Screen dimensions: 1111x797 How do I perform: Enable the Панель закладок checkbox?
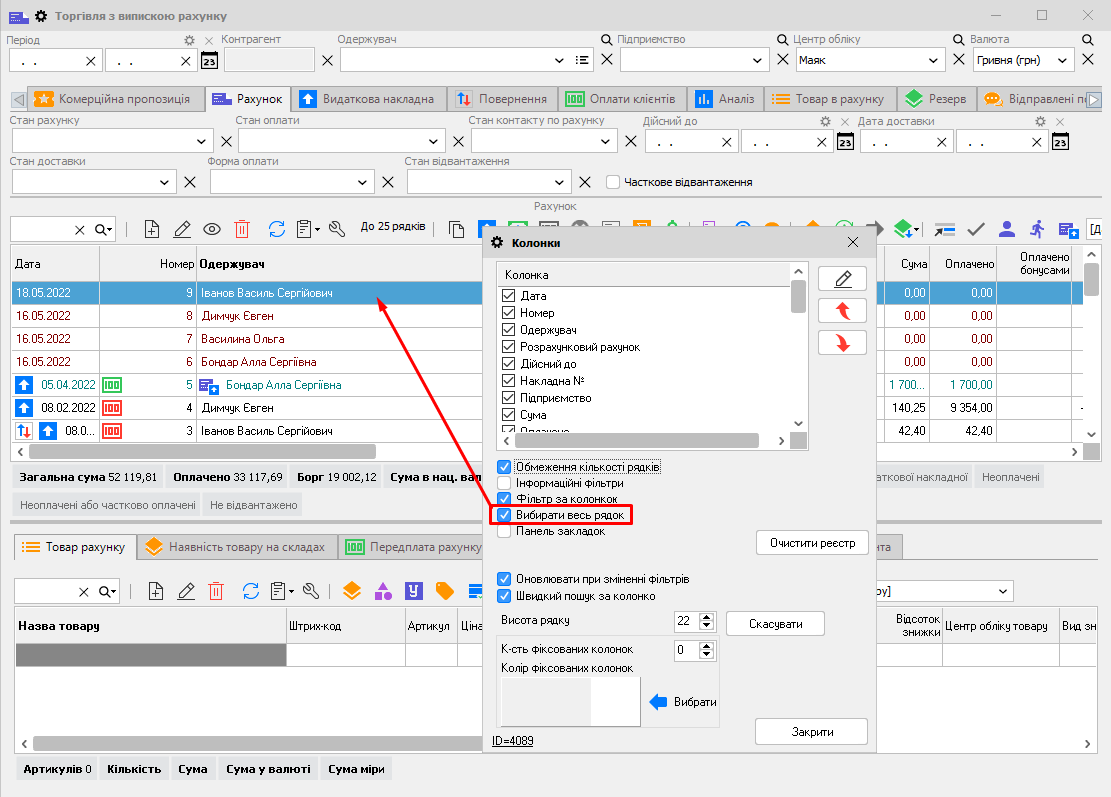click(505, 531)
